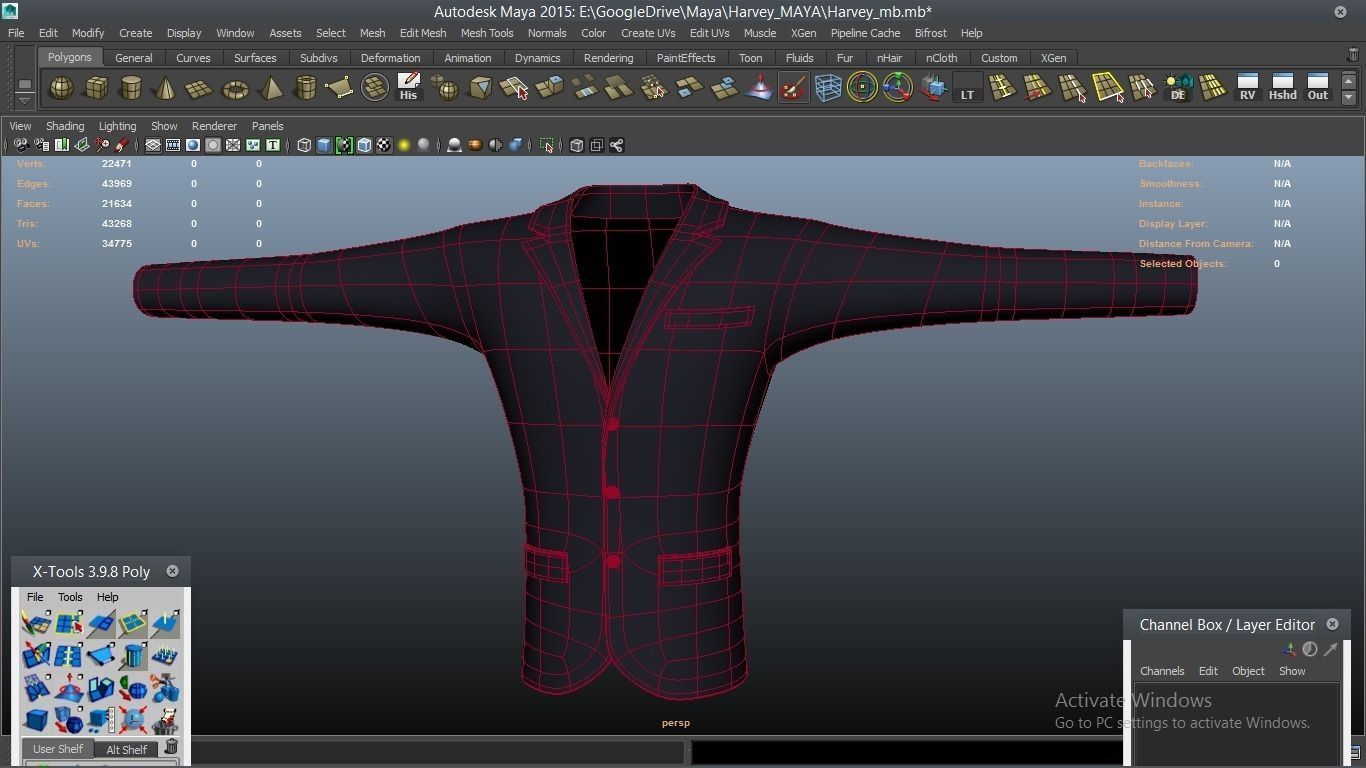The height and width of the screenshot is (768, 1366).
Task: Click the lattice deformer shelf icon
Action: click(828, 88)
